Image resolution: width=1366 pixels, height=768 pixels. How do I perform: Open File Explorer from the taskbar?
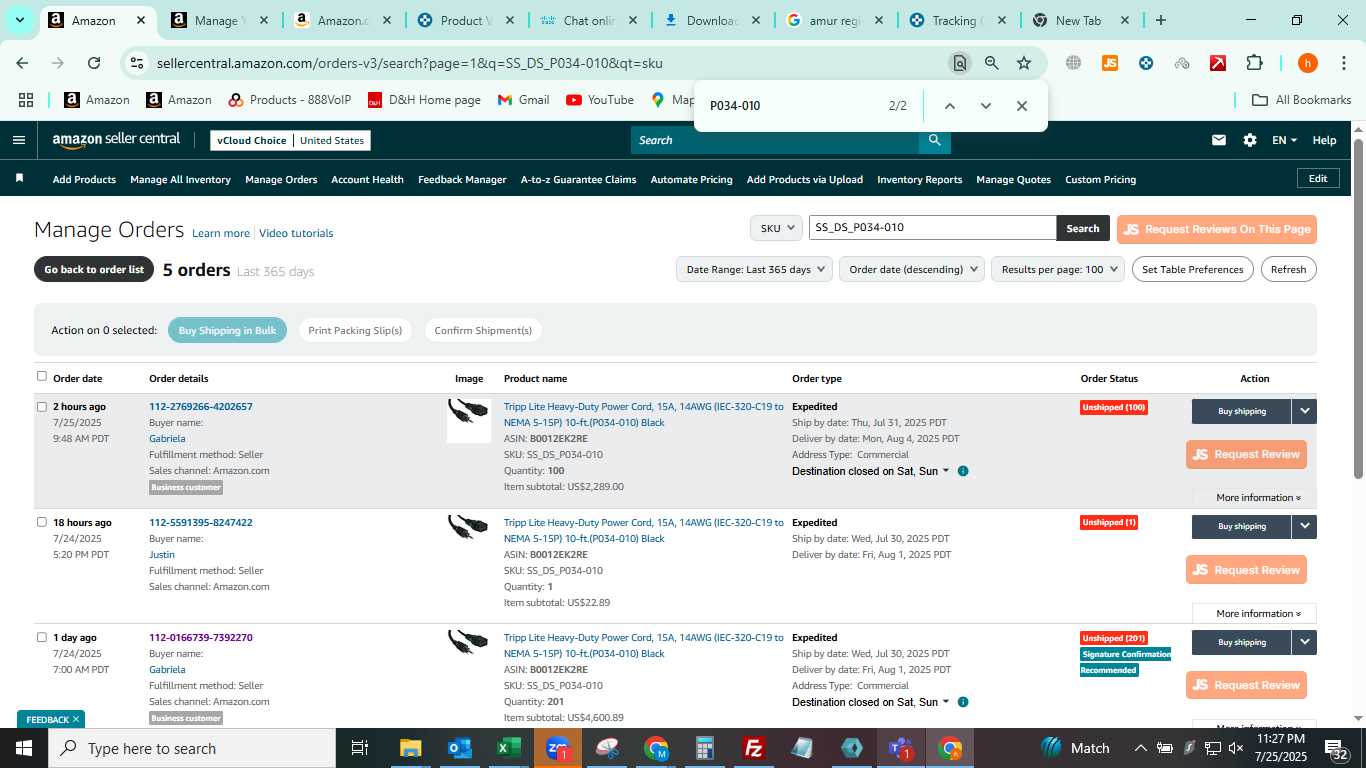point(411,748)
